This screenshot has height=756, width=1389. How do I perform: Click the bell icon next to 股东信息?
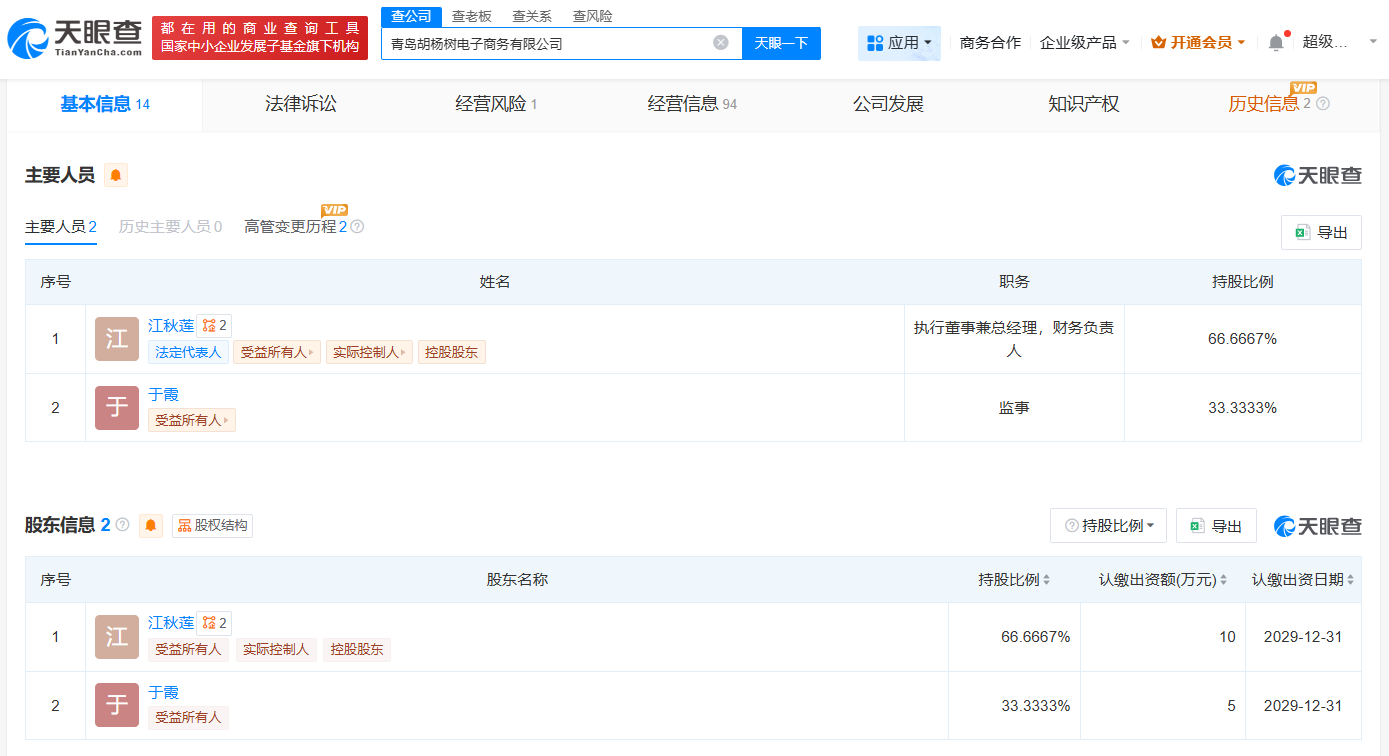click(x=150, y=525)
